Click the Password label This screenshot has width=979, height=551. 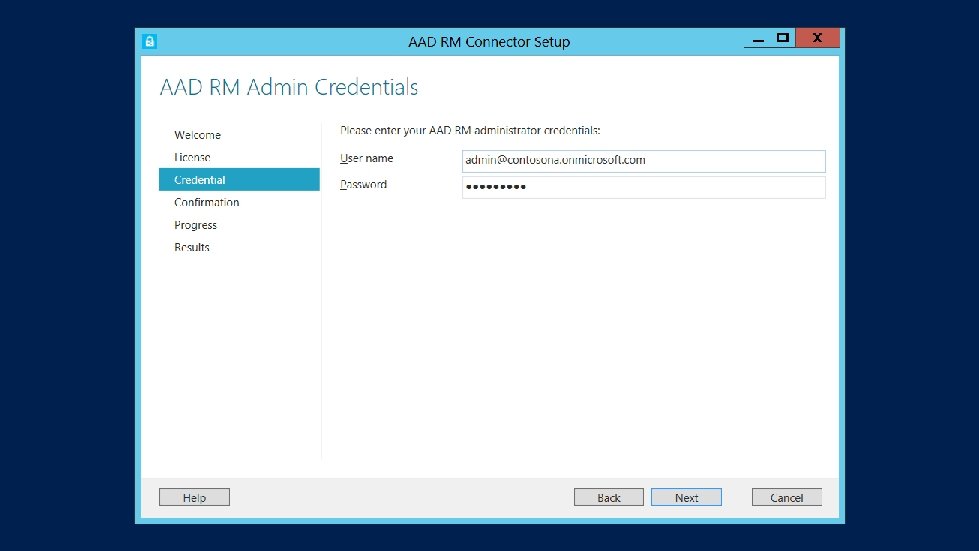click(x=363, y=185)
